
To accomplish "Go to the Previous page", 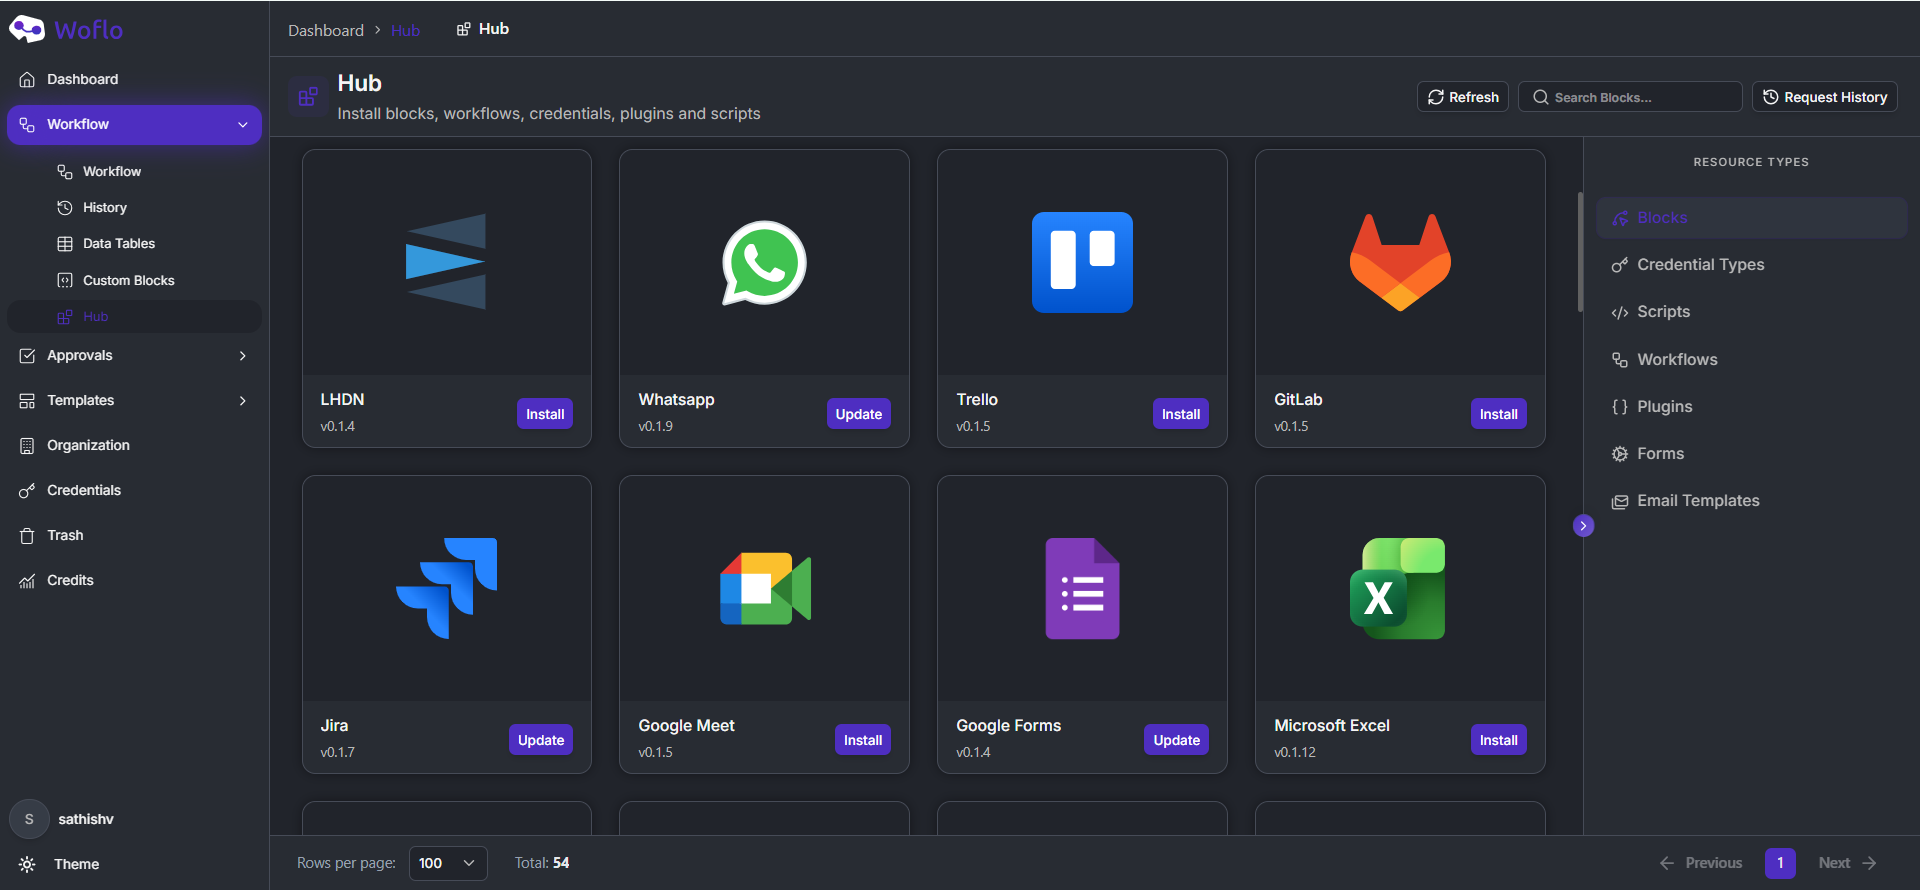I will pyautogui.click(x=1701, y=863).
